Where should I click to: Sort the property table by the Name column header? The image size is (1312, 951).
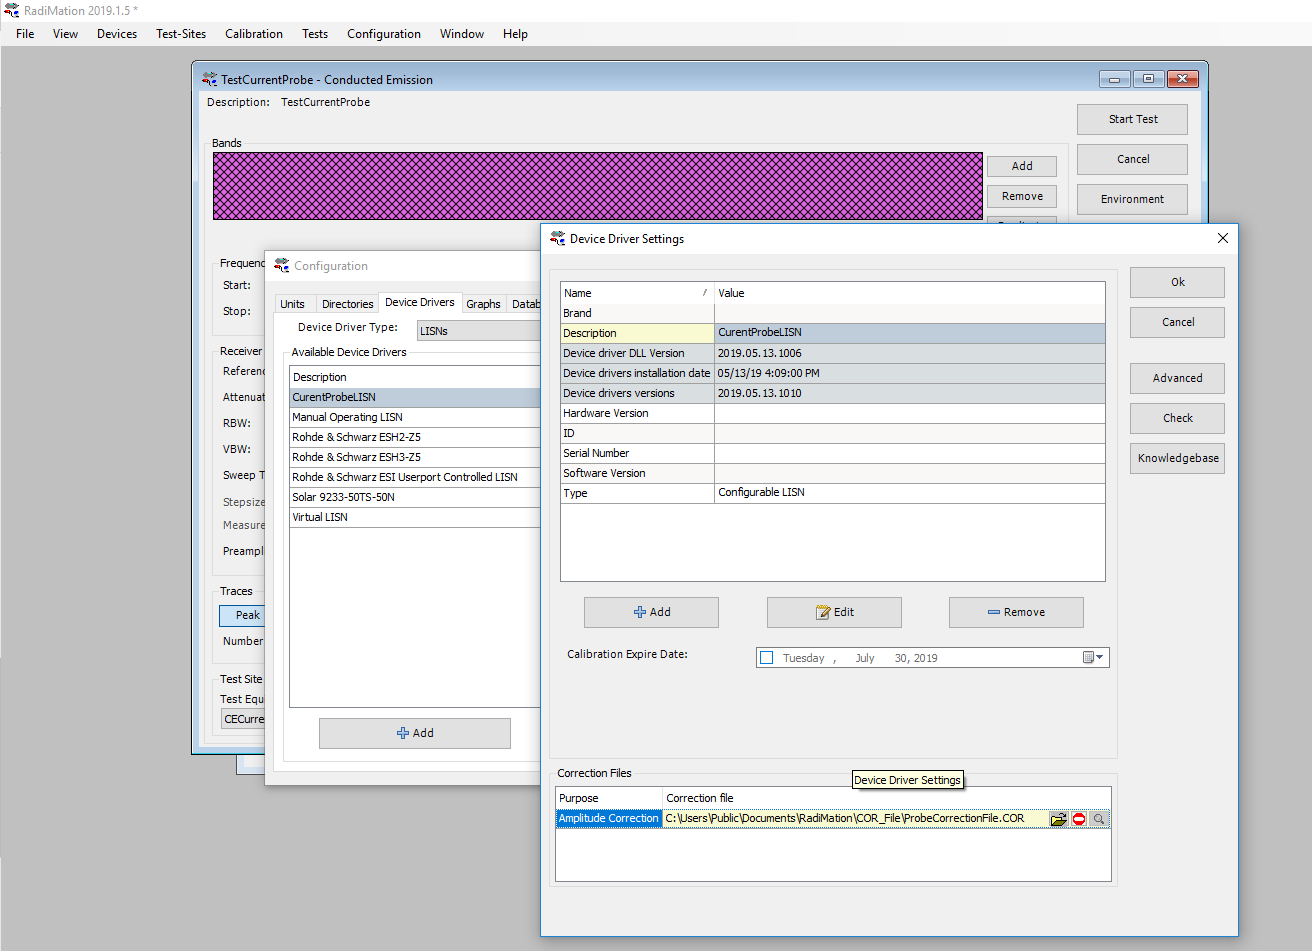635,293
